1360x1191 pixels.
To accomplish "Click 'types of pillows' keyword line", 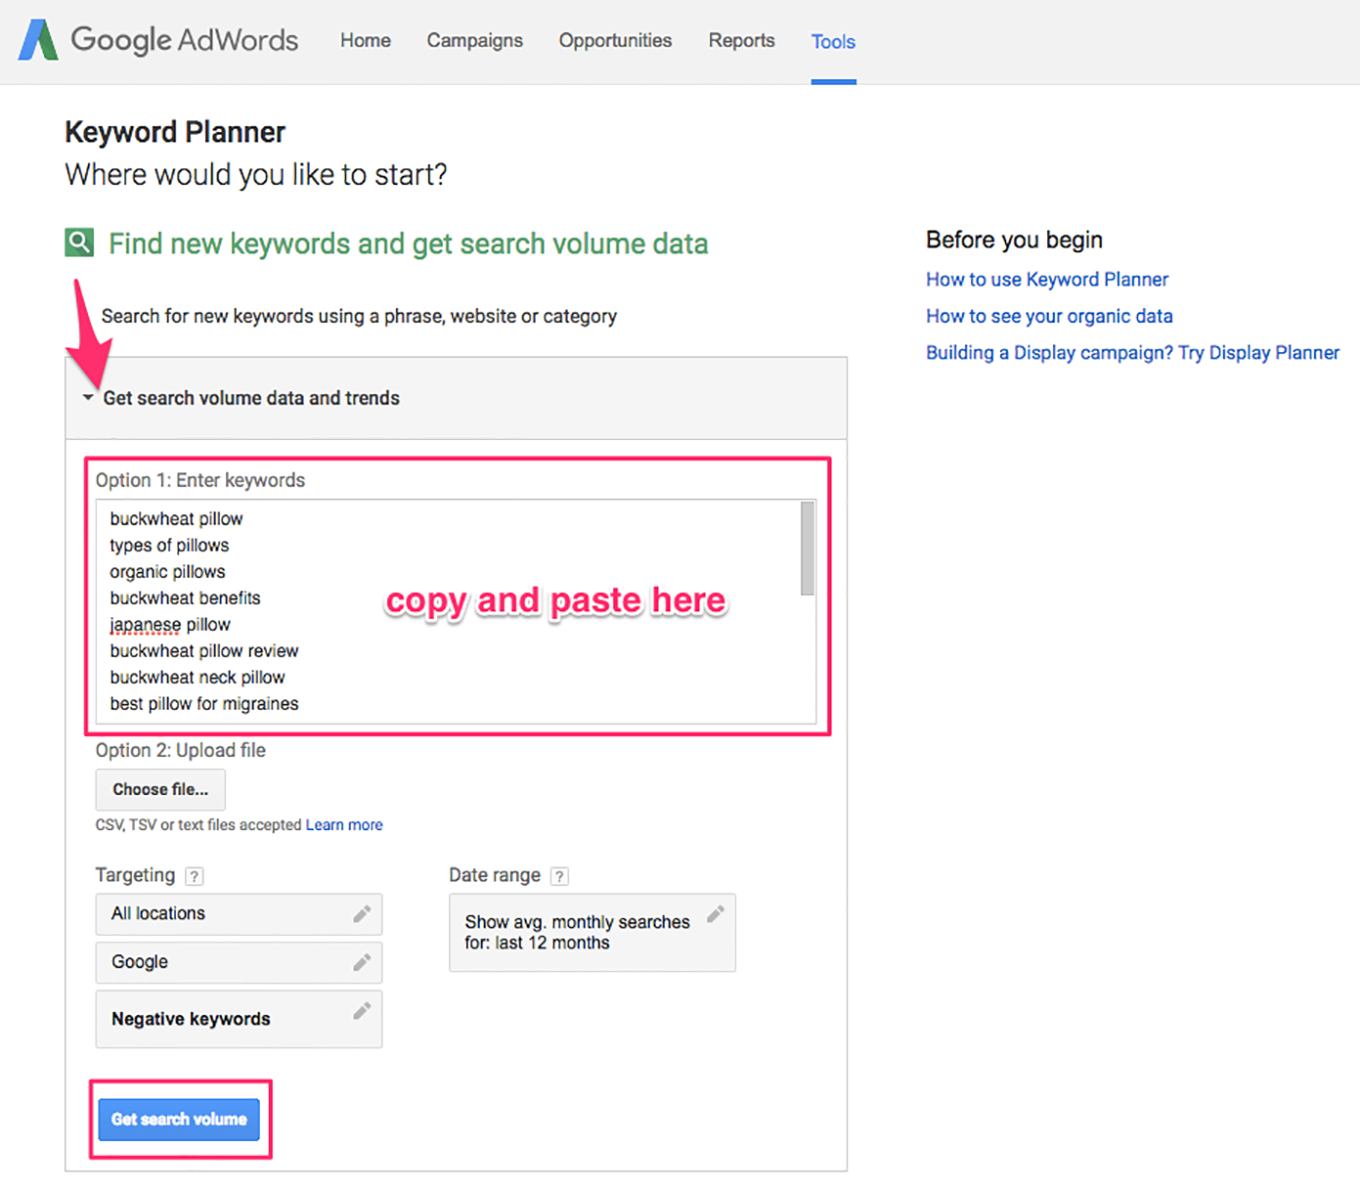I will click(x=169, y=545).
